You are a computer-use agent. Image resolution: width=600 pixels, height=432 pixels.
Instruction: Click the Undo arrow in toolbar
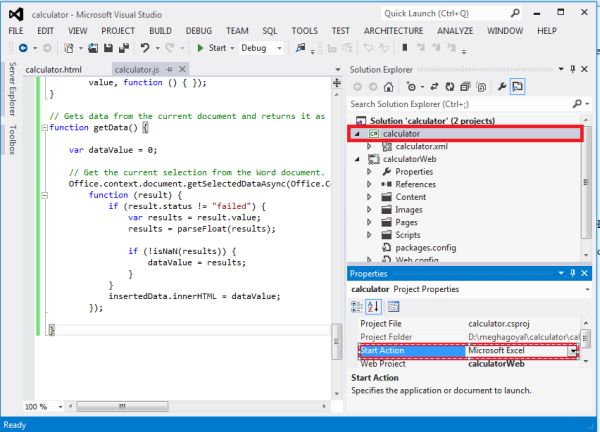pyautogui.click(x=146, y=47)
